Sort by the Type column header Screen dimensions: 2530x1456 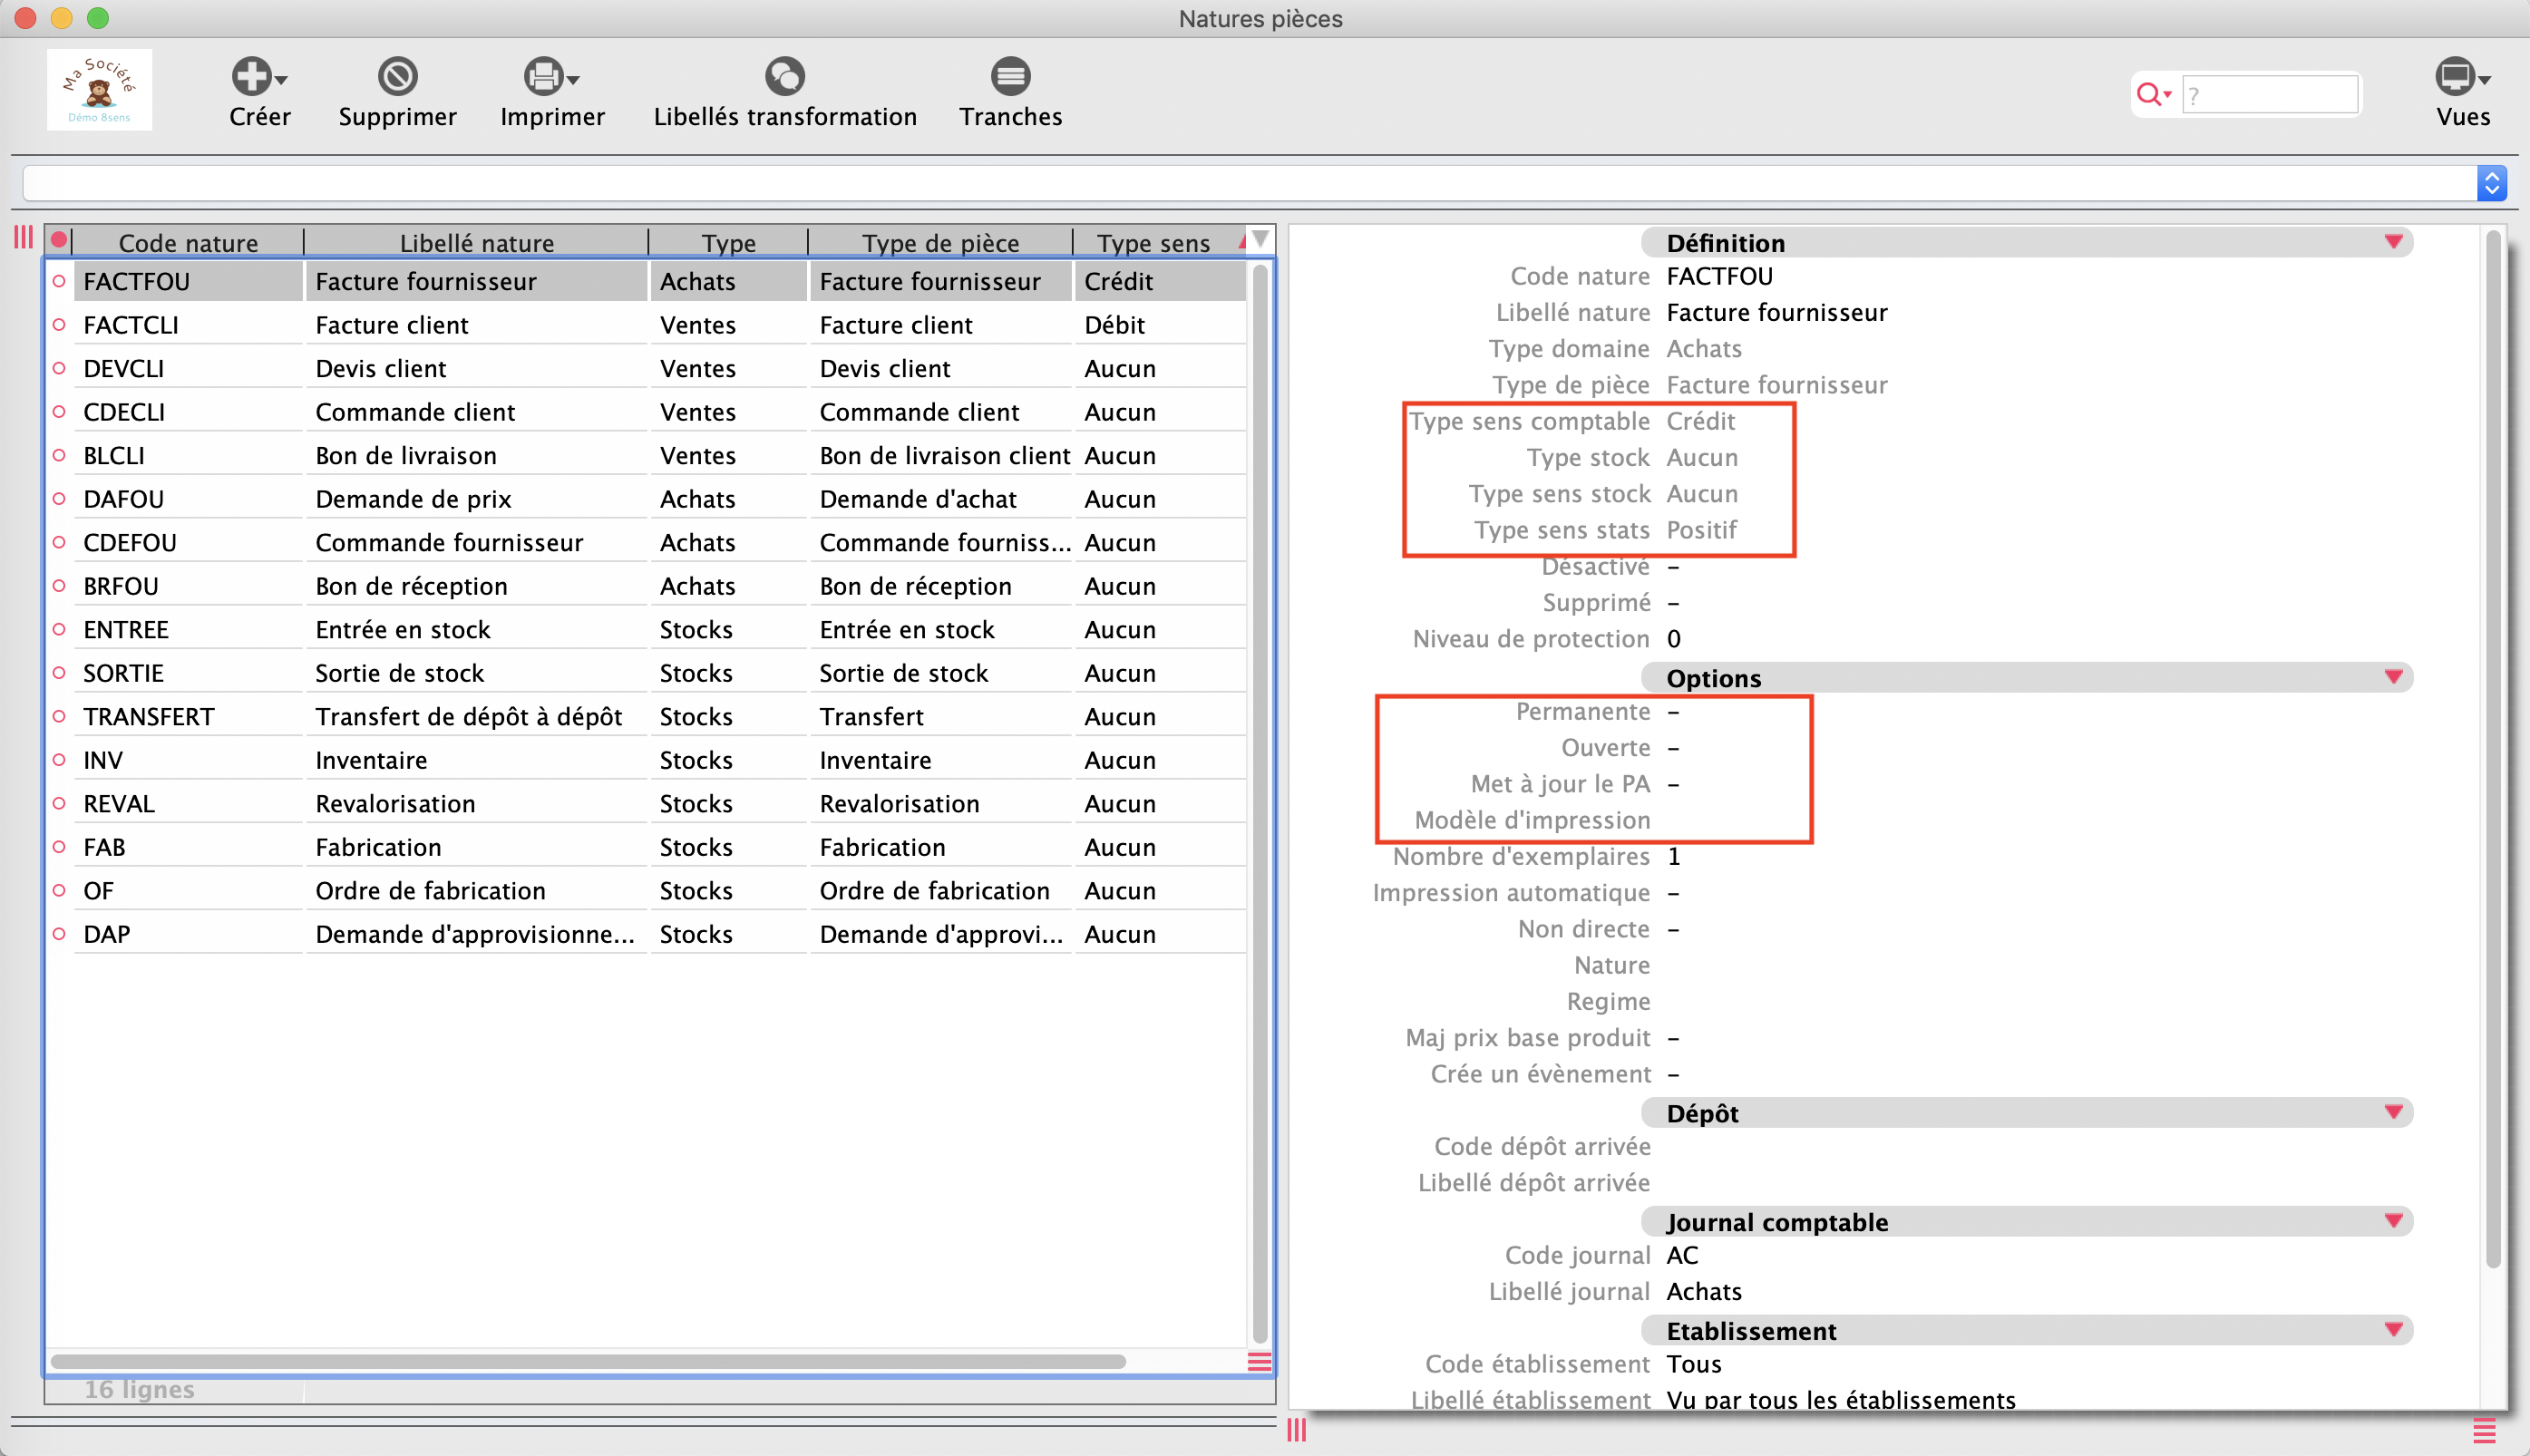pos(728,242)
